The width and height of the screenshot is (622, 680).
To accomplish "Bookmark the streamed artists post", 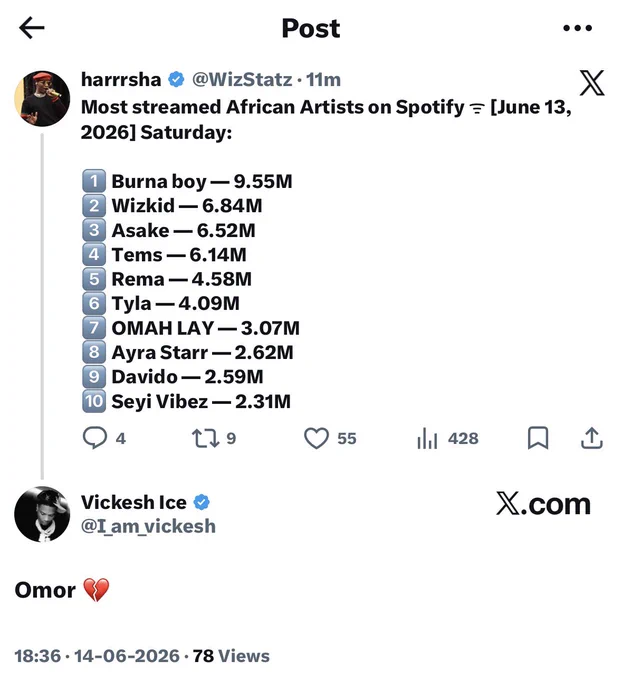I will [x=538, y=438].
